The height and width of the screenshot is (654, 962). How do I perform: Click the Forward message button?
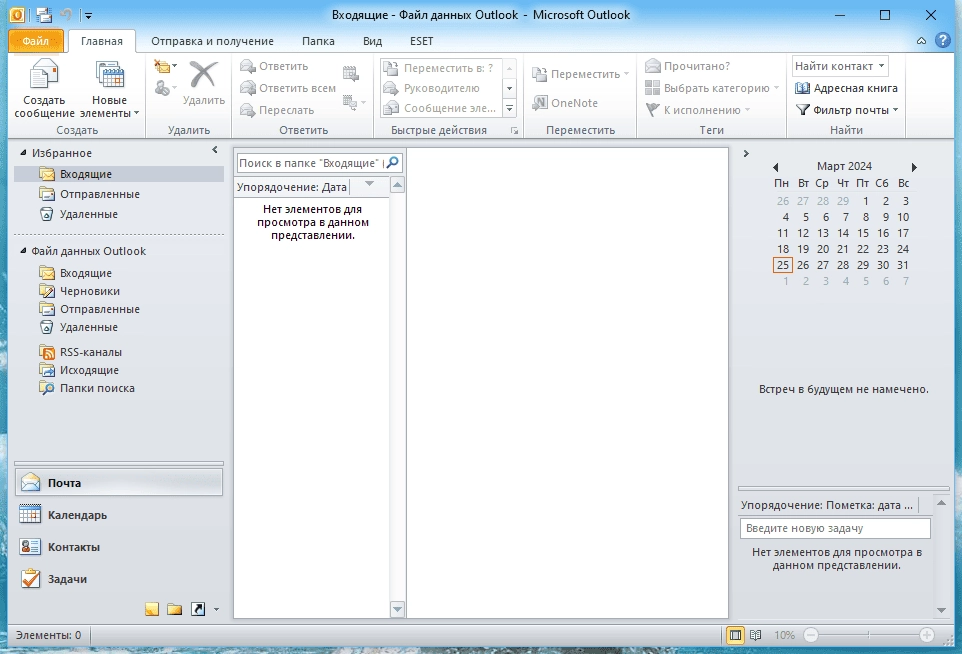(277, 110)
